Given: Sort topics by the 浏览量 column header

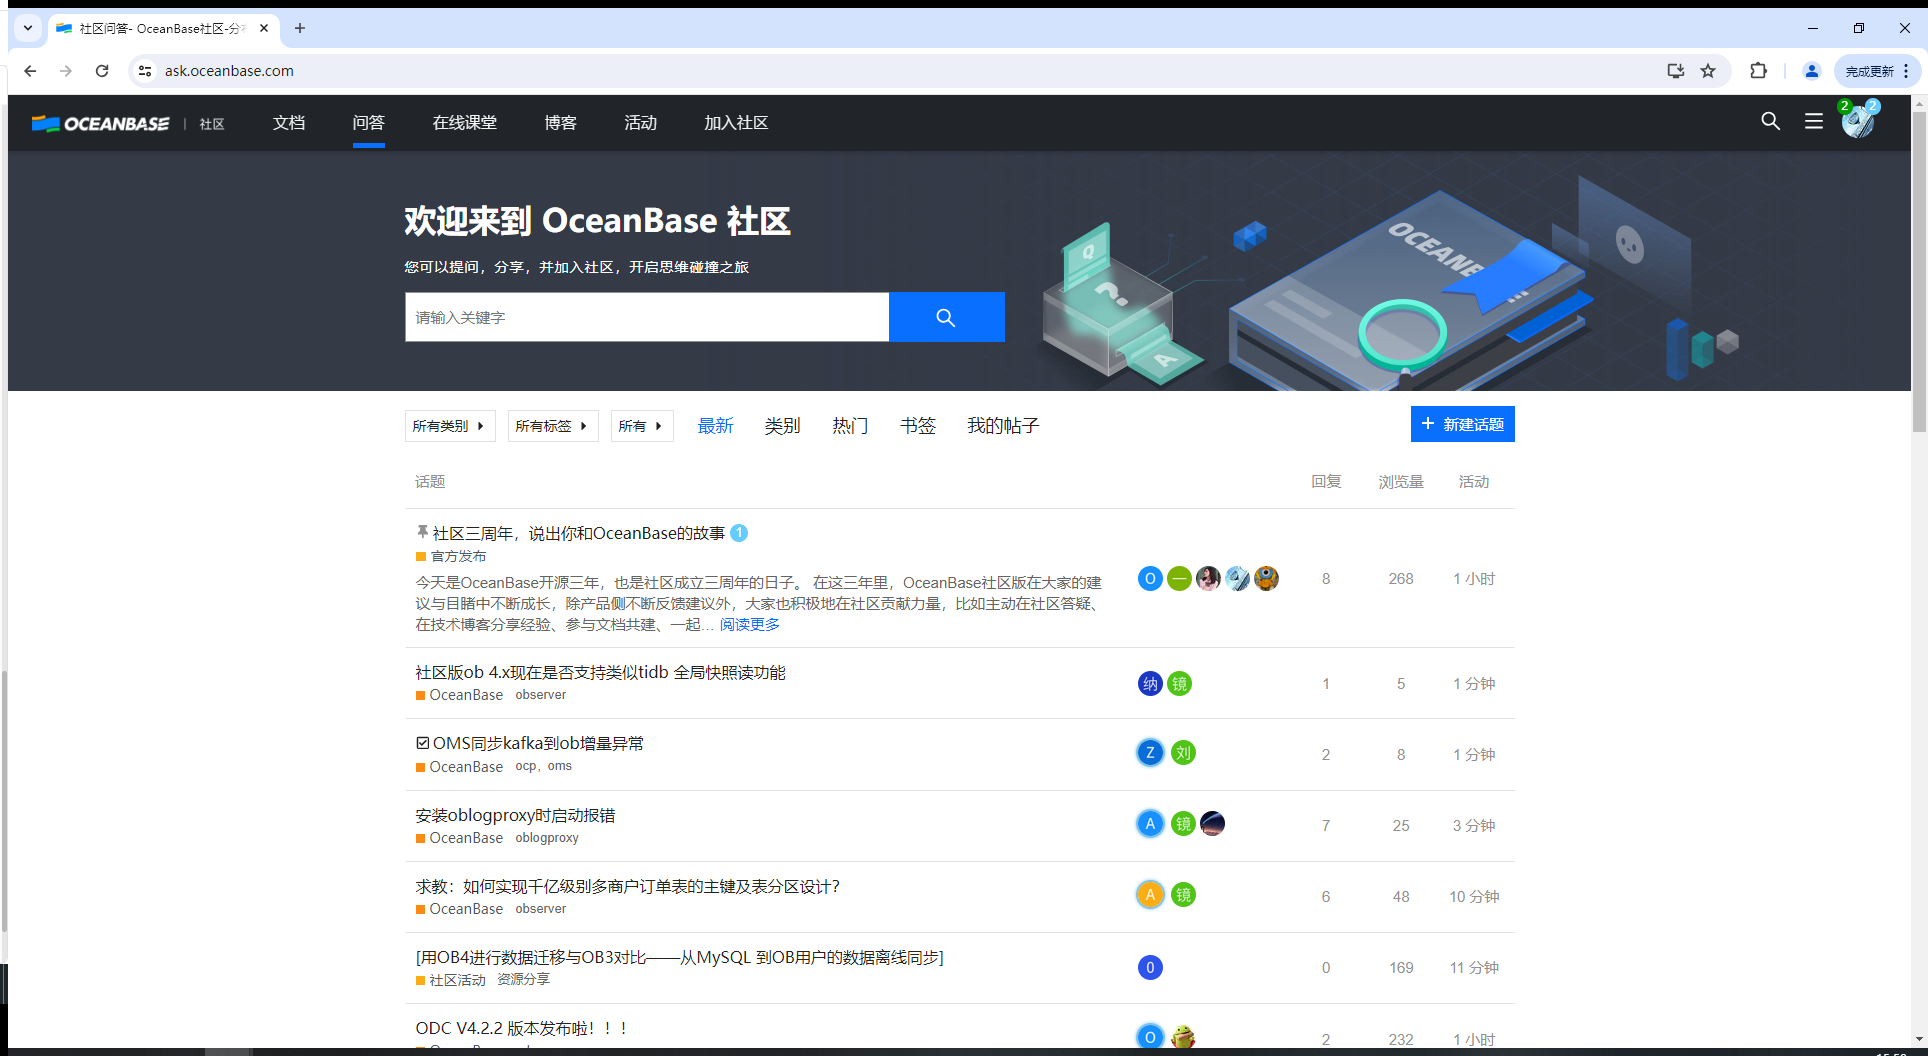Looking at the screenshot, I should [x=1401, y=482].
